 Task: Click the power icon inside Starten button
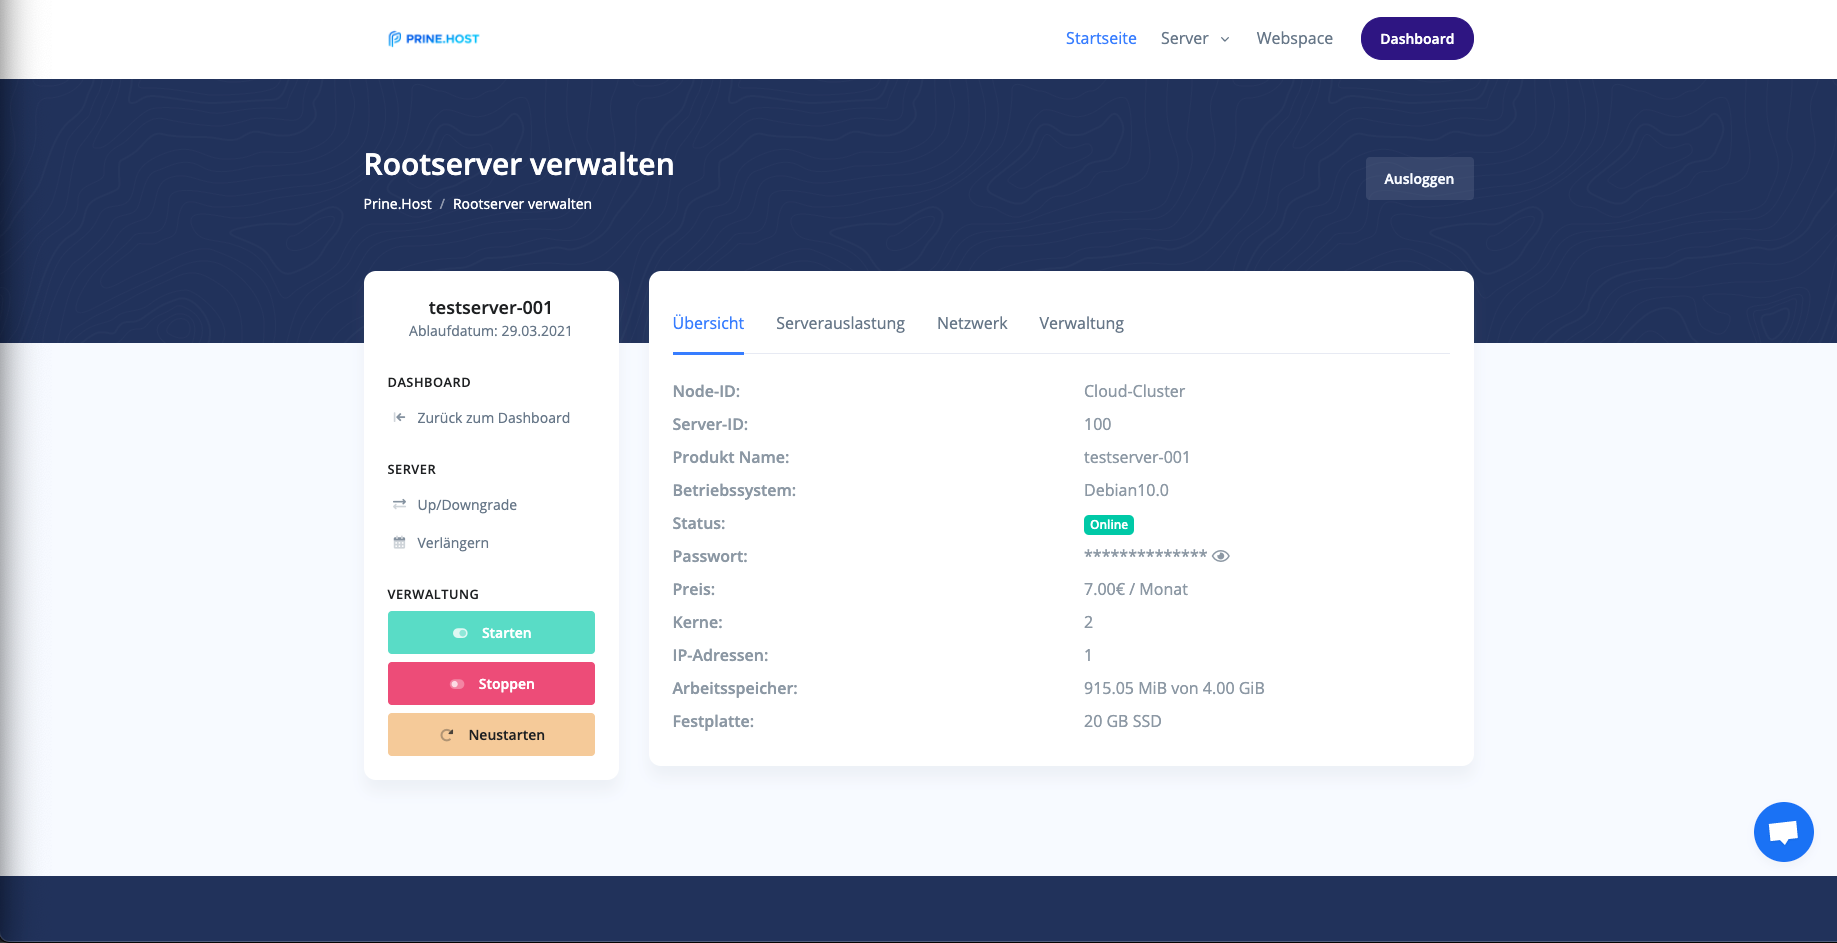tap(460, 632)
